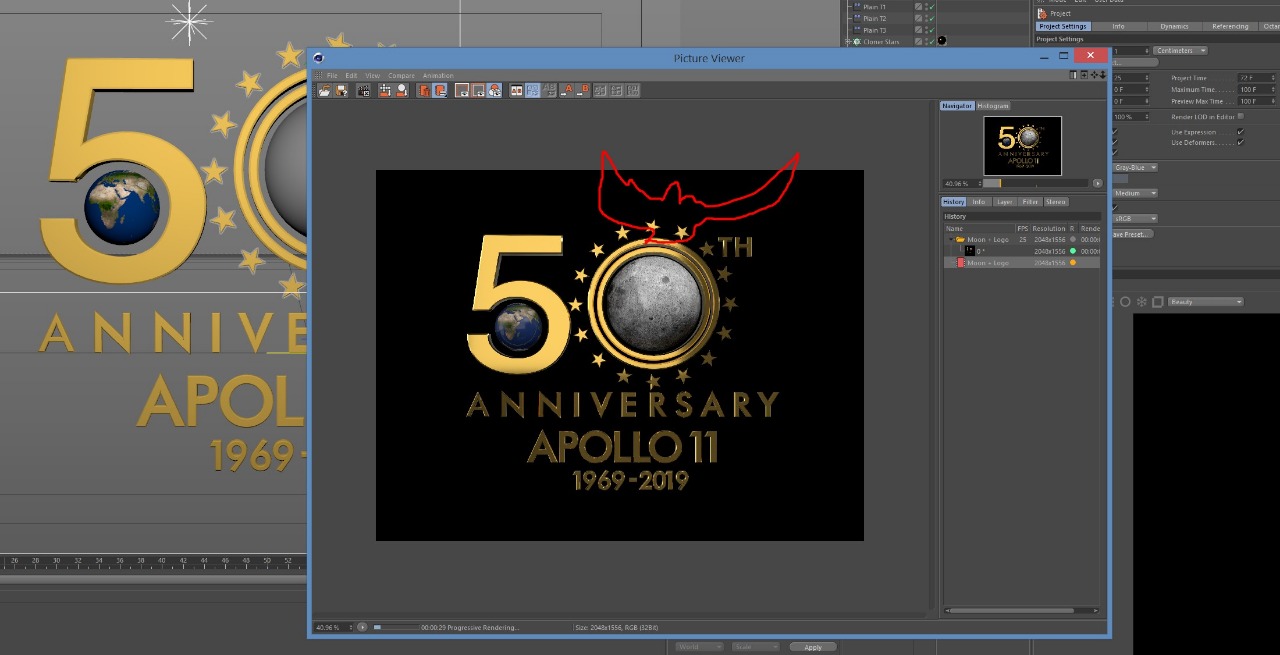Enable Render LOD in Editor checkbox
Image resolution: width=1280 pixels, height=655 pixels.
[x=1241, y=116]
